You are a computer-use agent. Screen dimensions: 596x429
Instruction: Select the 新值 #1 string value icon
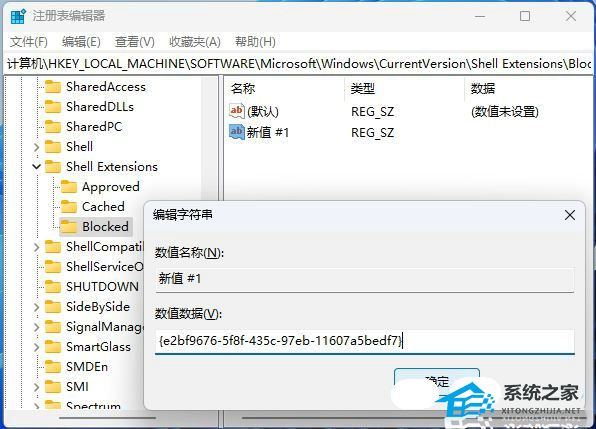[236, 132]
